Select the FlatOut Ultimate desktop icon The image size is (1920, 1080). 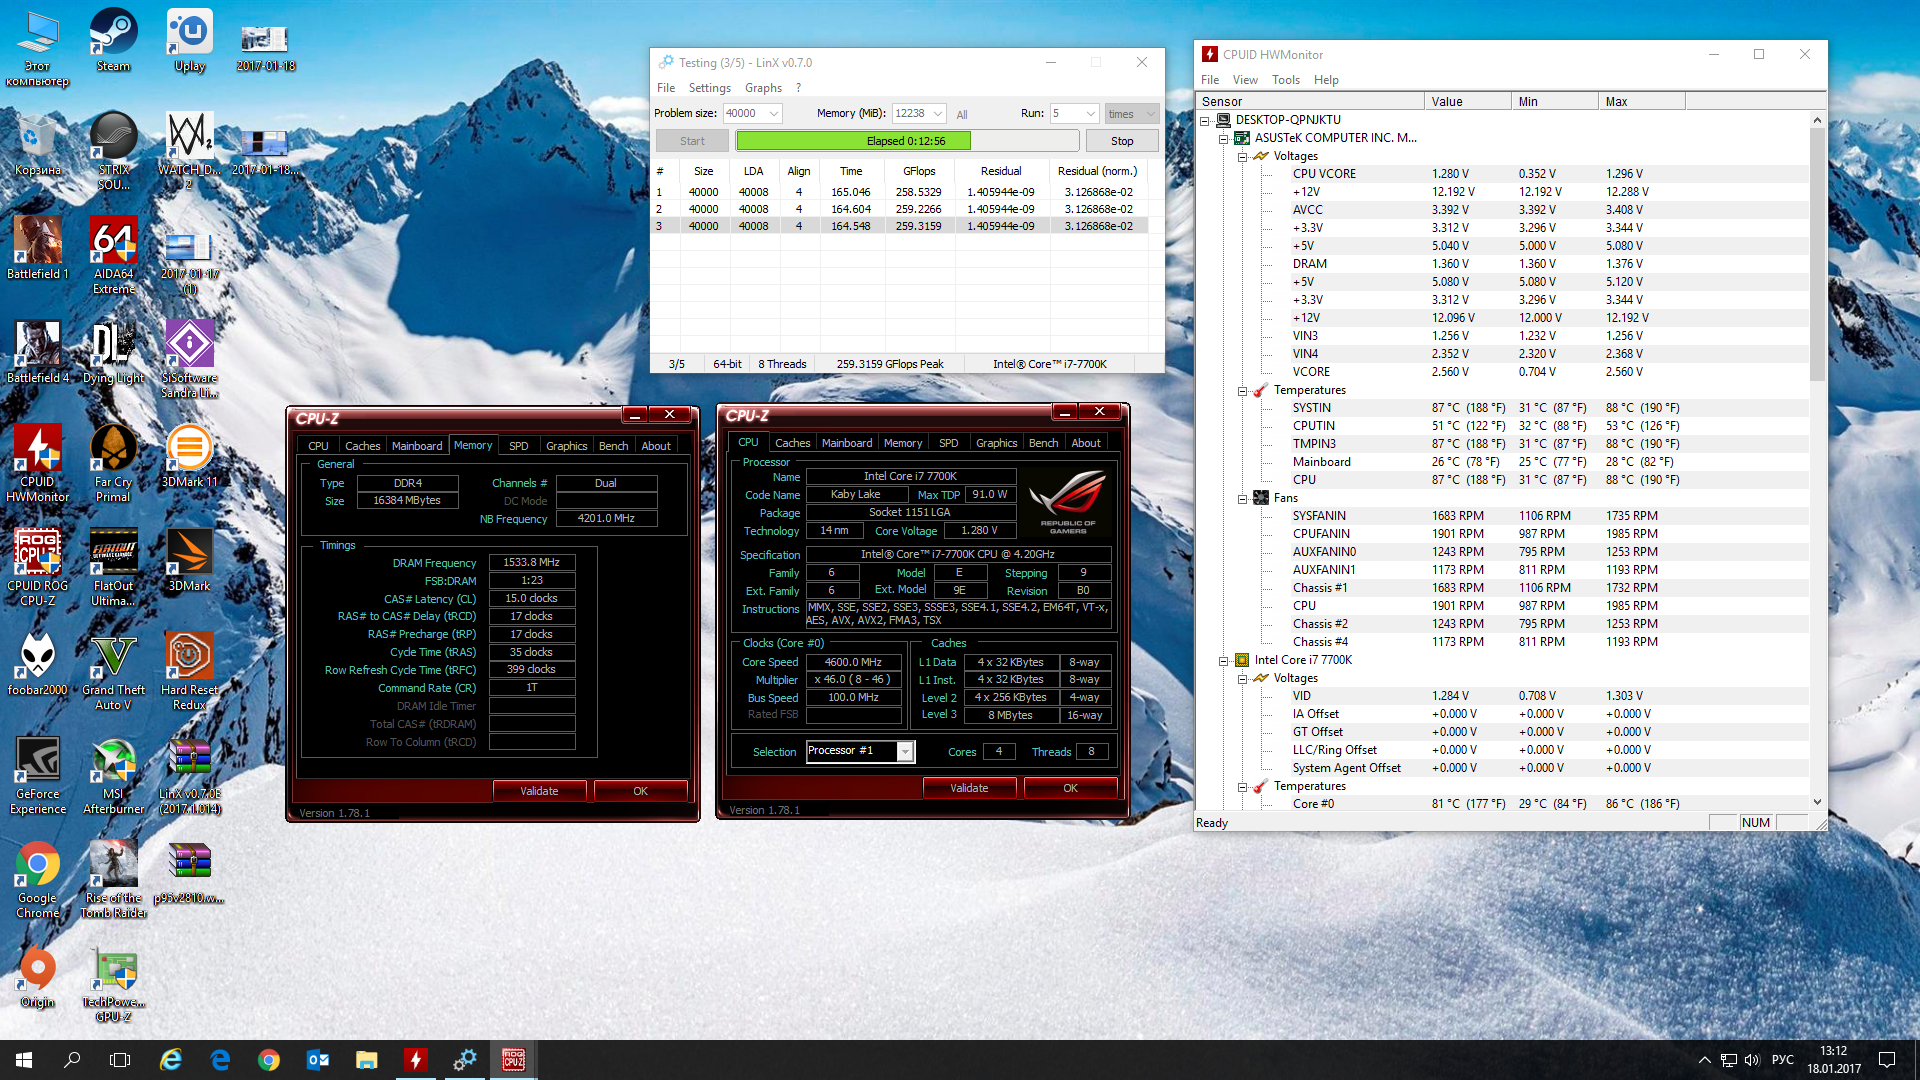113,567
